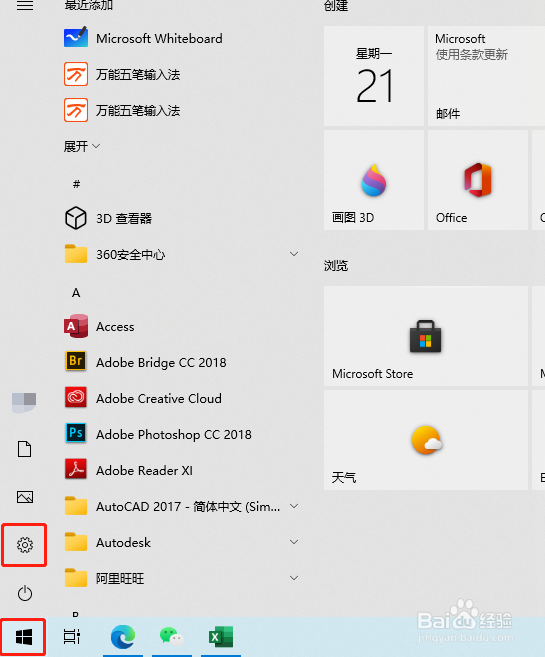Click the letter A group header
The width and height of the screenshot is (545, 657).
coord(76,292)
